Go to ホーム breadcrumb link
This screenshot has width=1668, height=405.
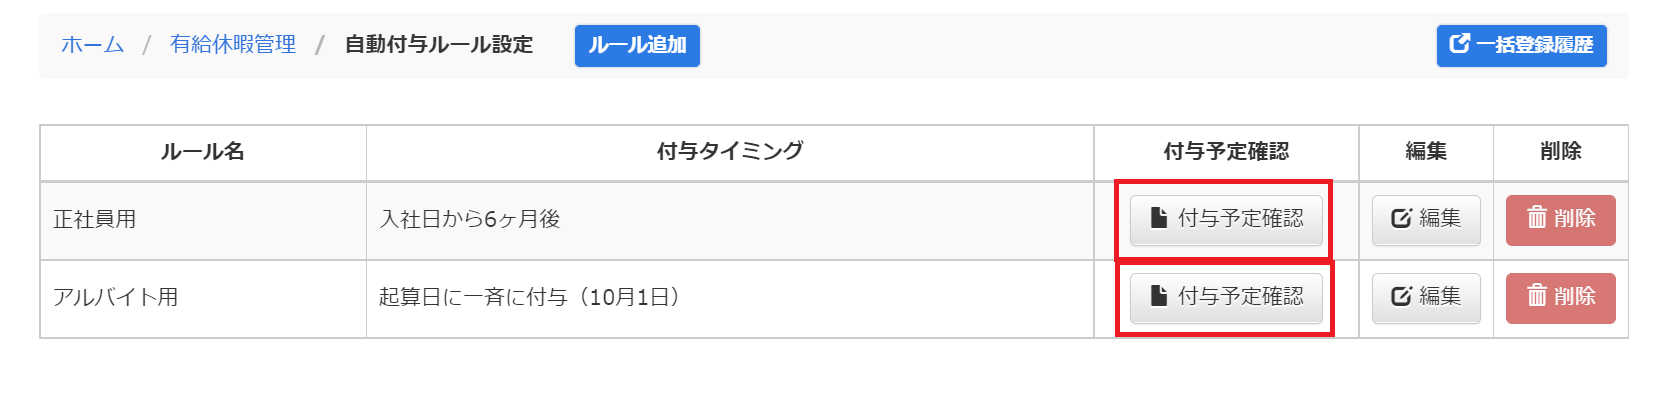(92, 45)
